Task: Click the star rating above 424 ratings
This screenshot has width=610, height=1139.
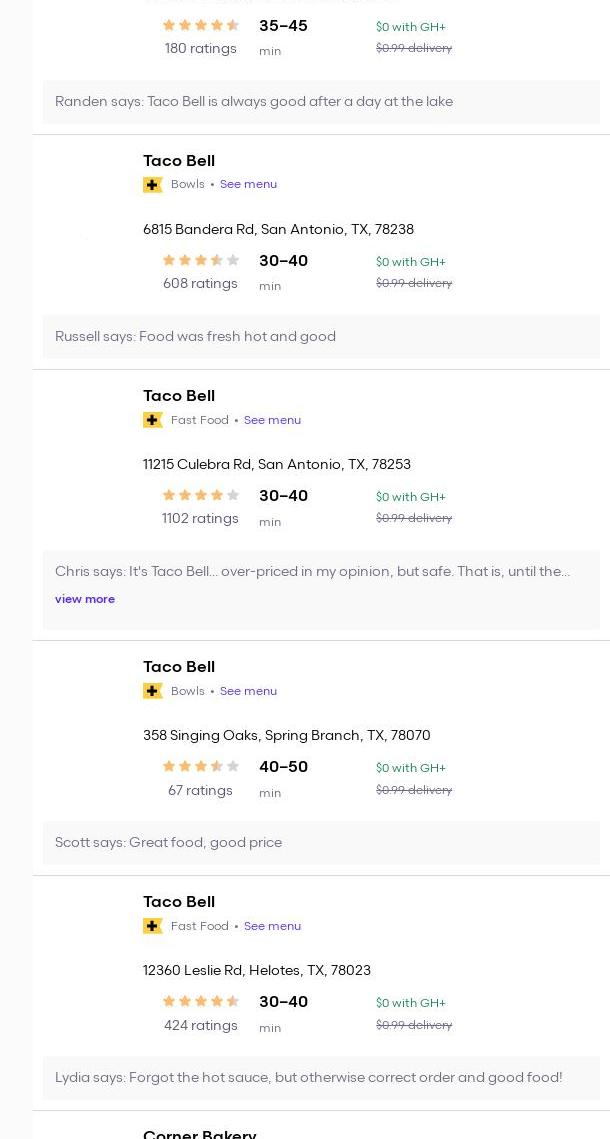Action: [201, 1001]
